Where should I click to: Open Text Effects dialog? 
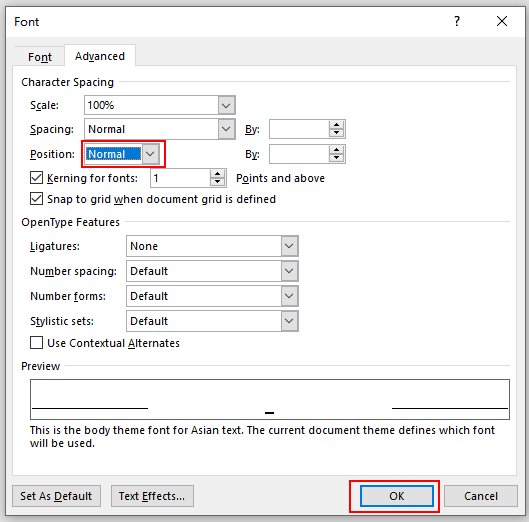pos(152,496)
